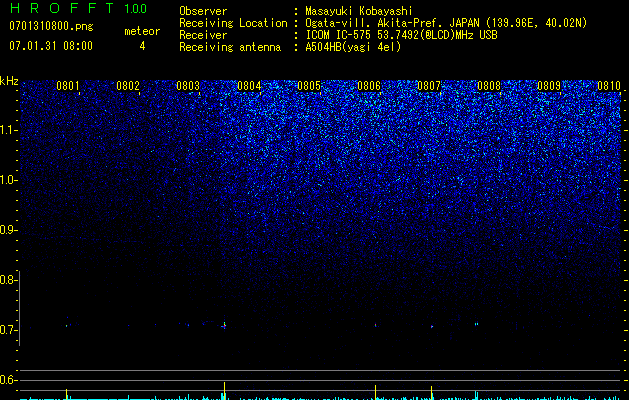Viewport: 629px width, 400px height.
Task: Click the 0.9 kHz axis label
Action: pos(9,230)
